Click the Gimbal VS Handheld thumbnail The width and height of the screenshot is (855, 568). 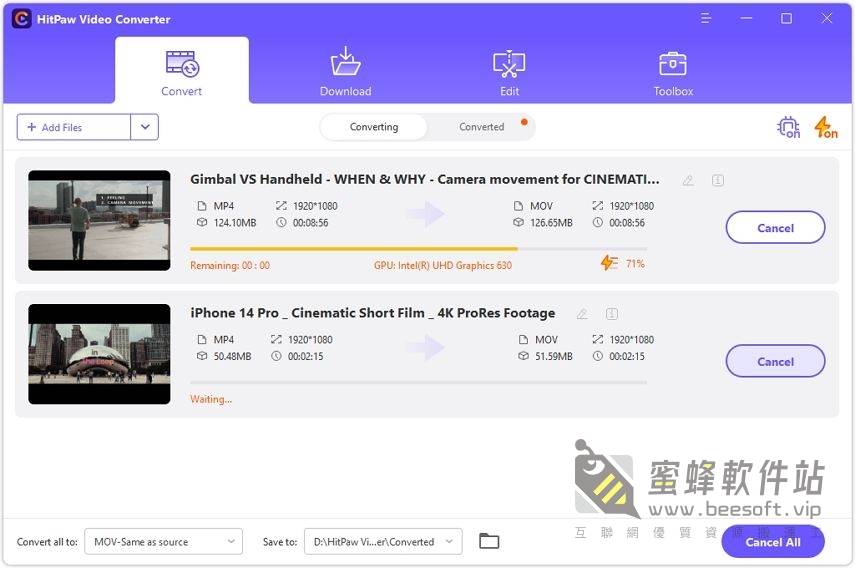click(99, 220)
